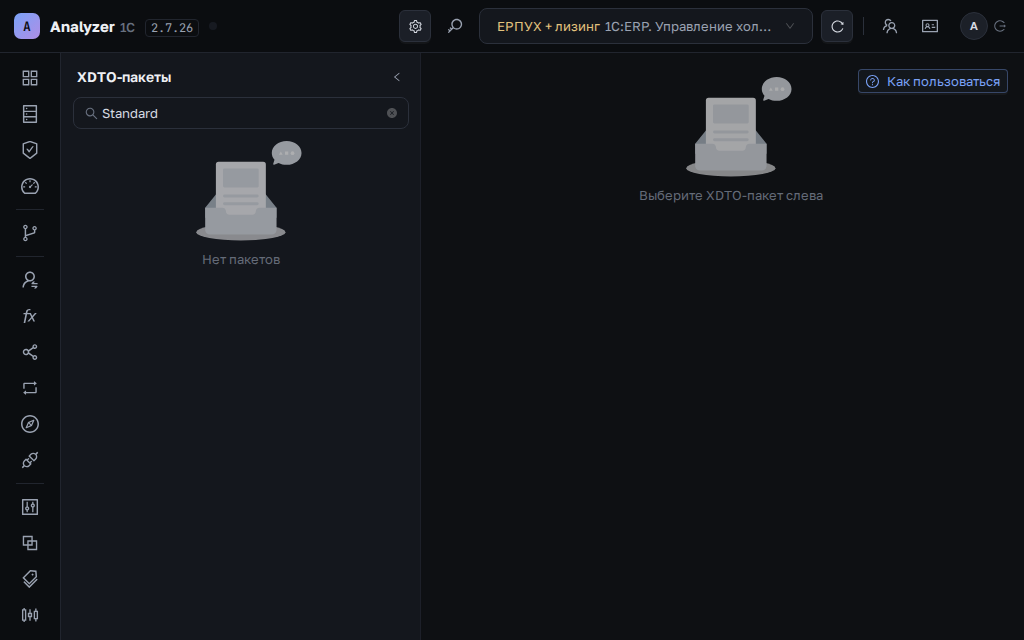Click the Analyzer 1C app name
The width and height of the screenshot is (1024, 640).
92,27
